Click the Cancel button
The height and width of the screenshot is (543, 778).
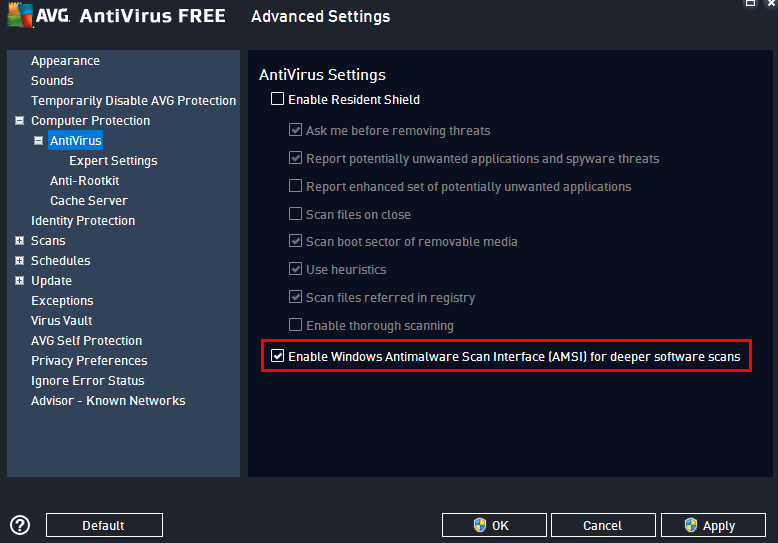click(603, 525)
